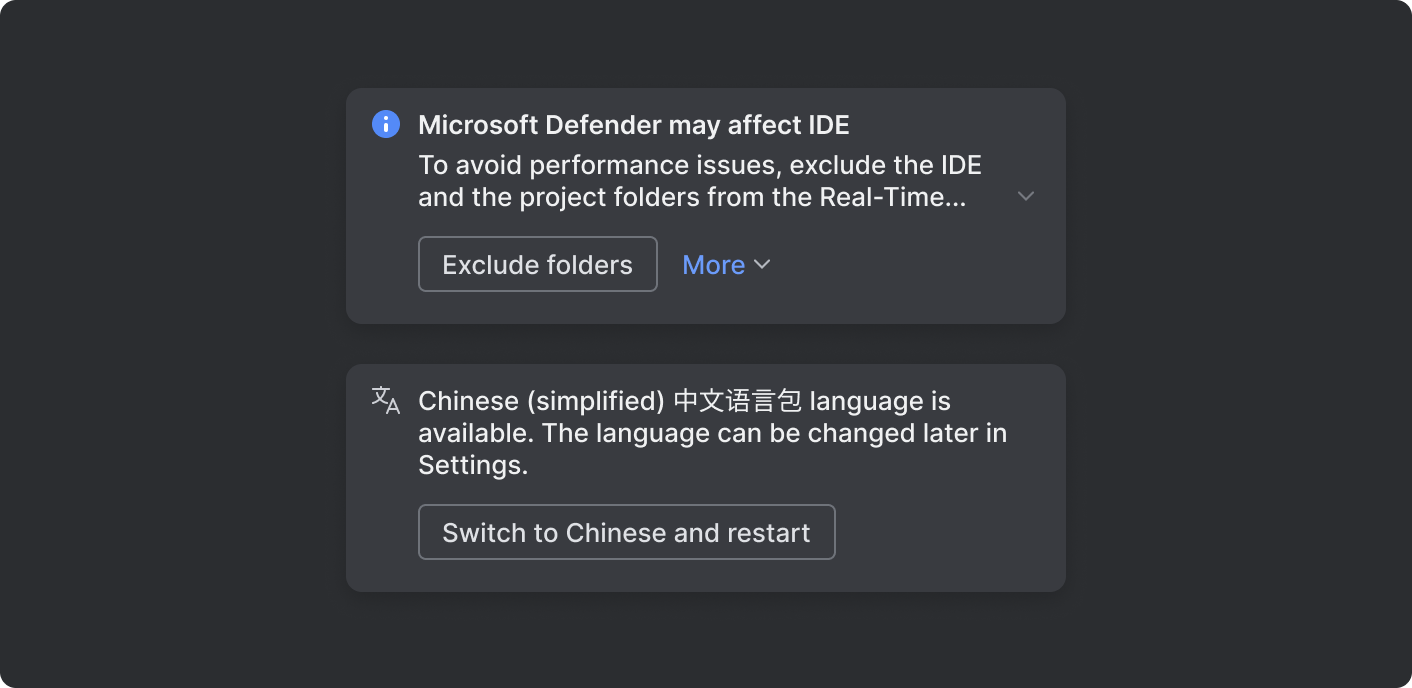Select the Microsoft Defender notification info badge
1412x688 pixels.
coord(385,124)
